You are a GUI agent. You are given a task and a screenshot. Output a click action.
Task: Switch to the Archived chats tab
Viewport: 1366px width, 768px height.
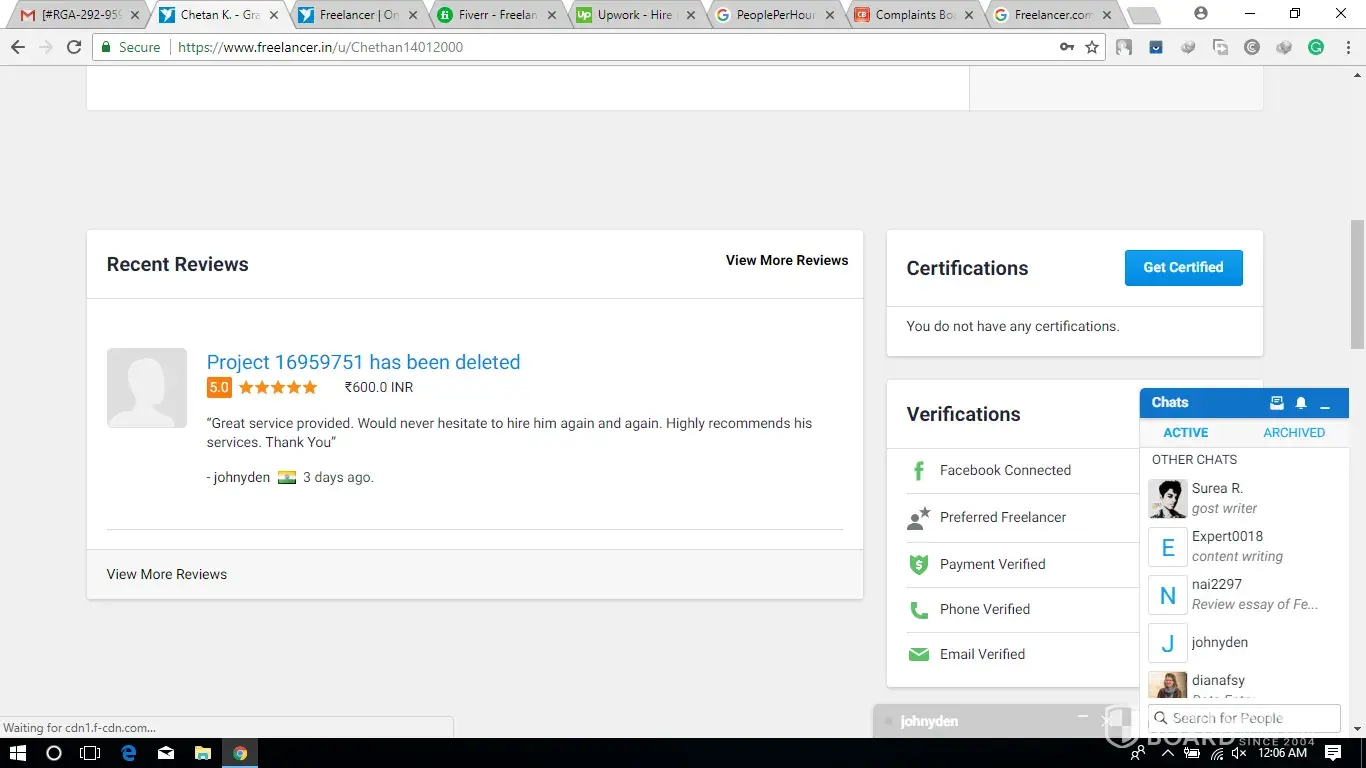(x=1293, y=433)
